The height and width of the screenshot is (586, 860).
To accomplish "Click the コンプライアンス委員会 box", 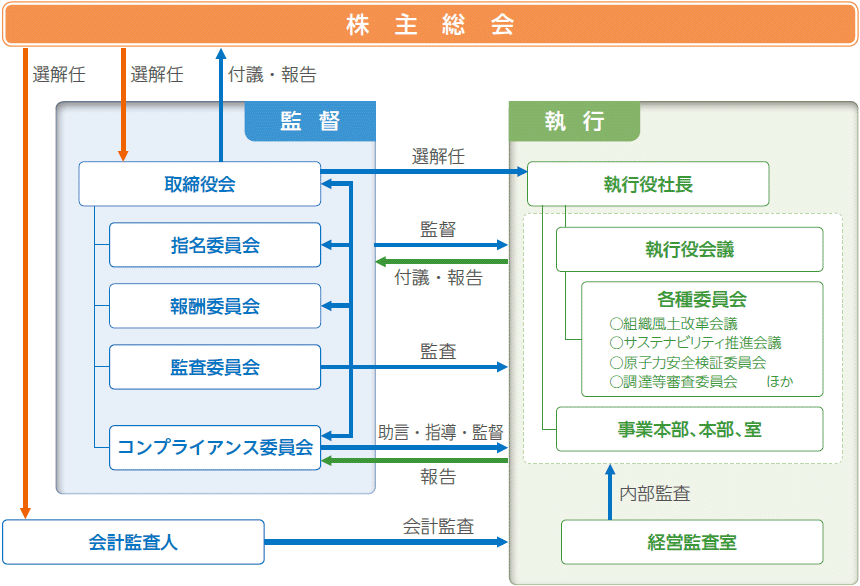I will coord(215,447).
